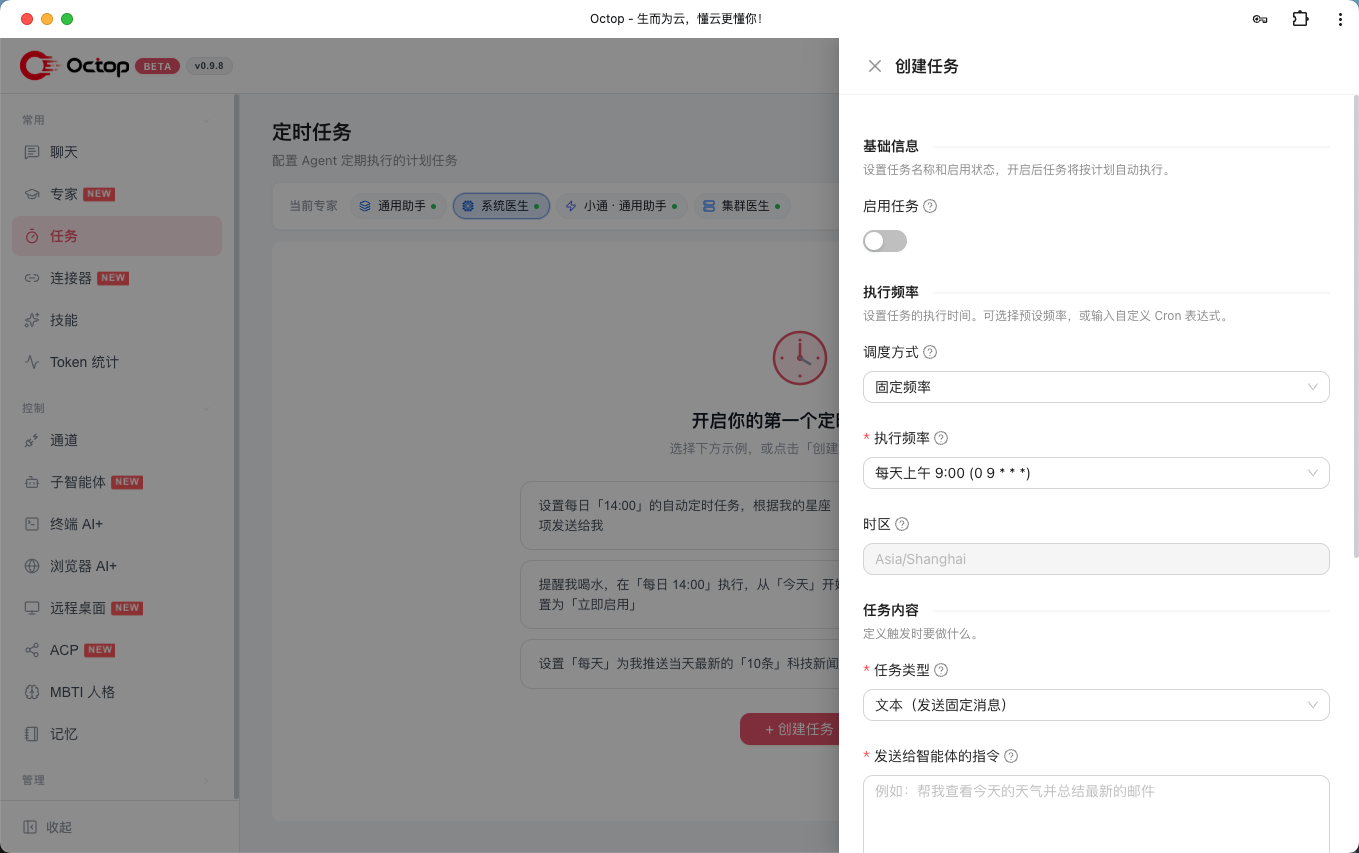
Task: Click the 记忆 book icon
Action: pyautogui.click(x=32, y=734)
